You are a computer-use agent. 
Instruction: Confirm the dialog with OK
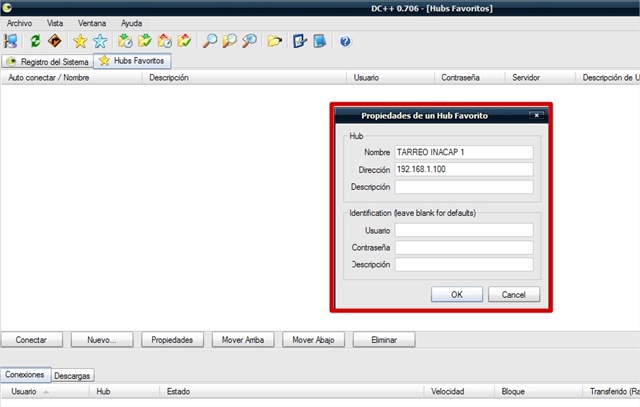coord(457,294)
